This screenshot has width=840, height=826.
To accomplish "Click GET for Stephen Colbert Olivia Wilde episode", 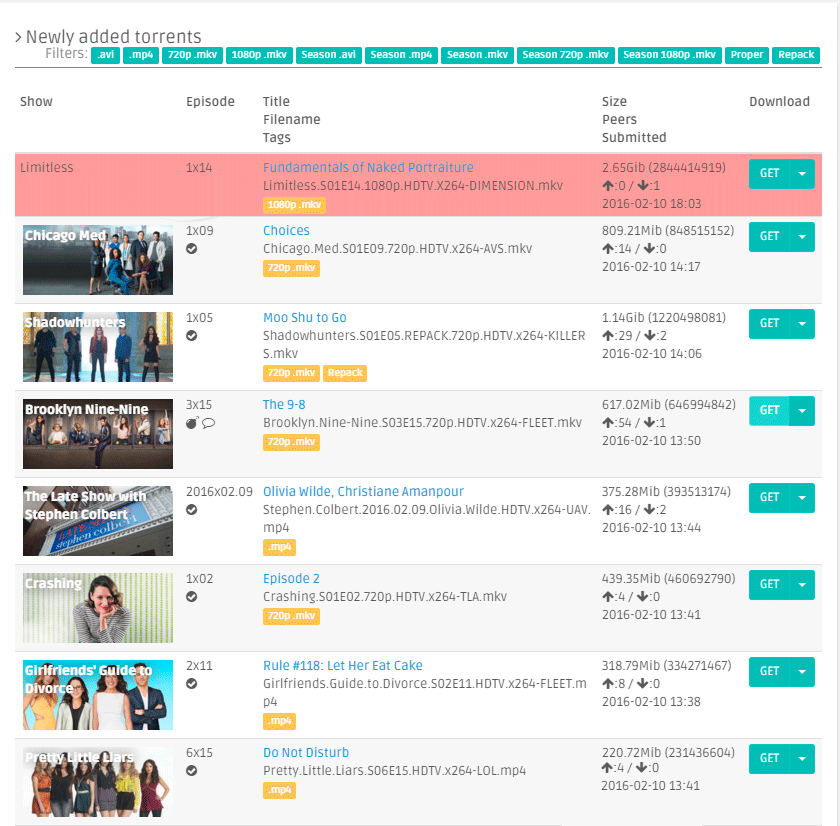I will pyautogui.click(x=769, y=498).
